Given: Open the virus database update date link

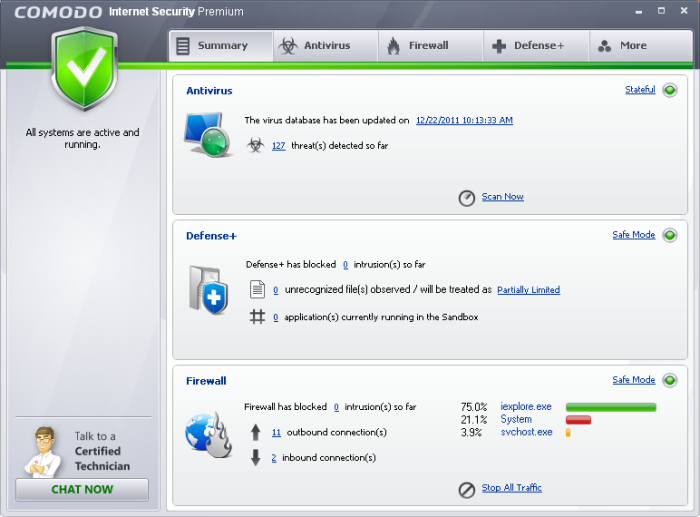Looking at the screenshot, I should click(x=464, y=120).
